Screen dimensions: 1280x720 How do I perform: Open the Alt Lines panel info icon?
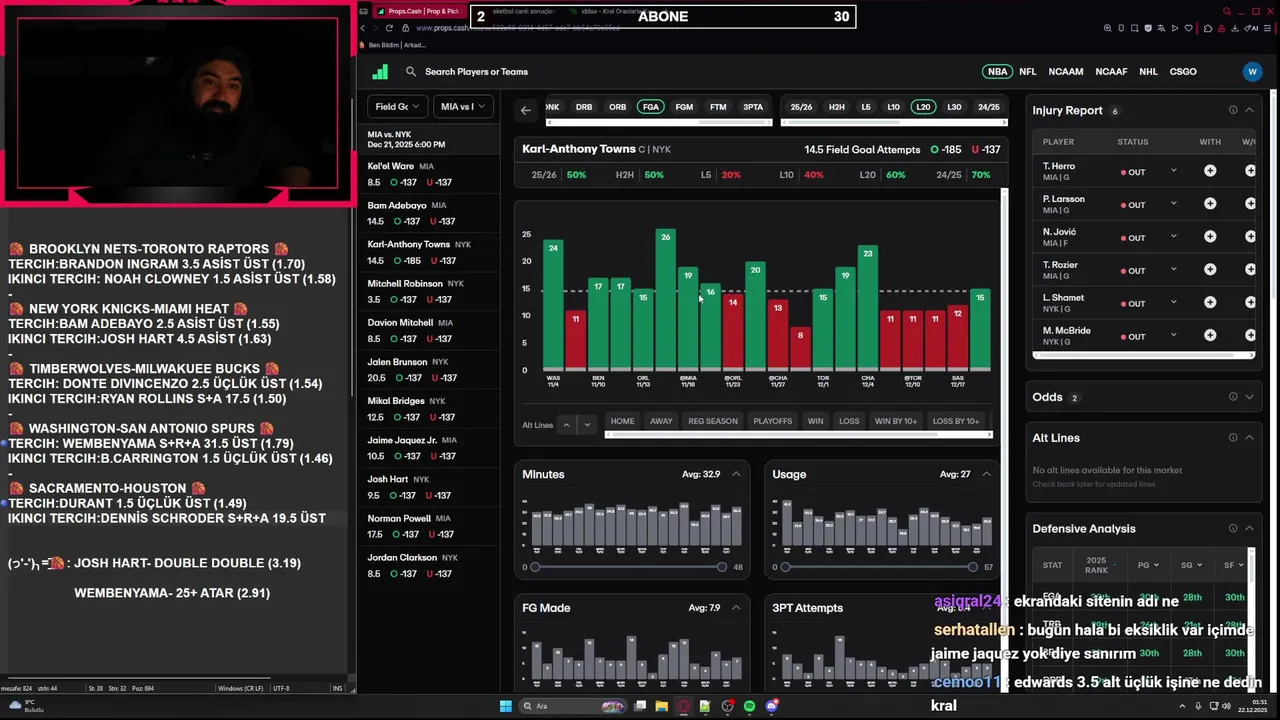point(1233,438)
